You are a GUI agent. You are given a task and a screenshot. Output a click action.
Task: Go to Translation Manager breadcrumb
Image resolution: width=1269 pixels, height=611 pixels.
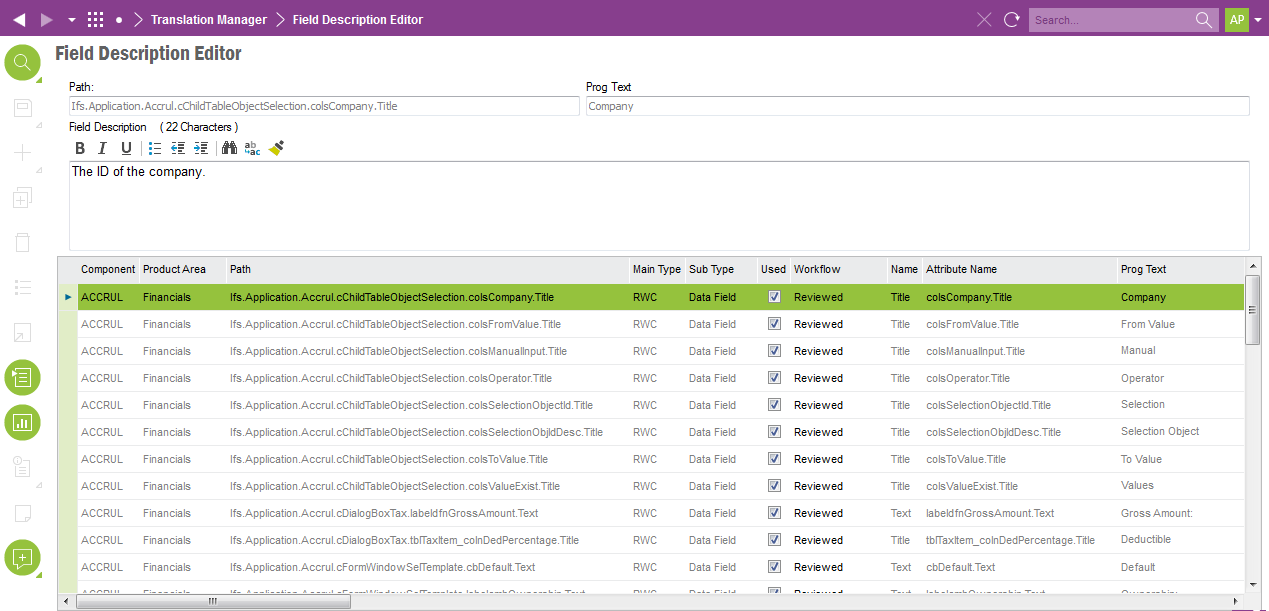[209, 20]
